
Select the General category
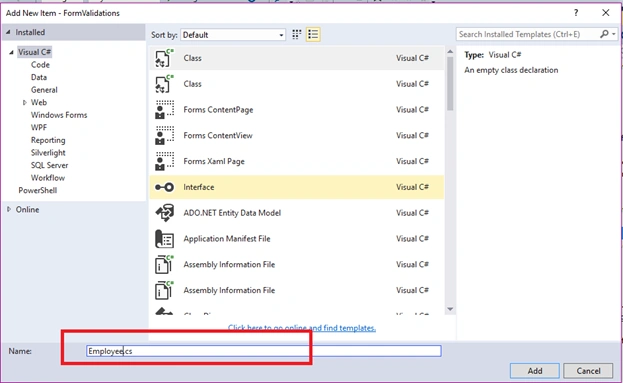pyautogui.click(x=44, y=90)
